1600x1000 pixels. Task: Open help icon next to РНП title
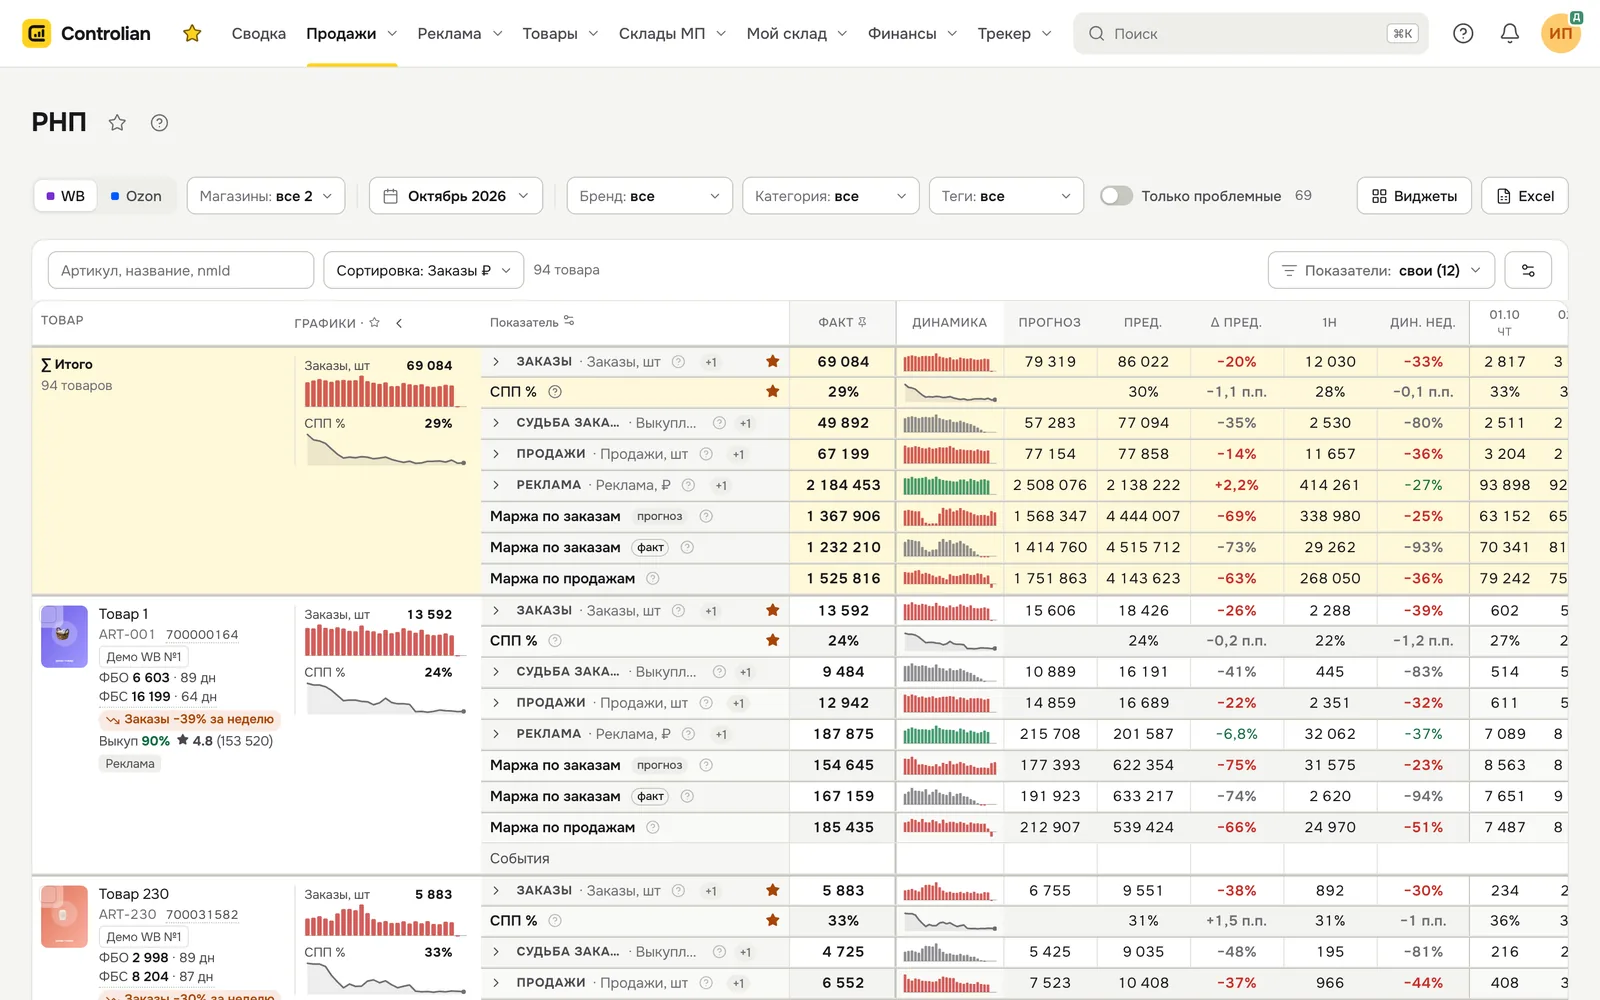[159, 122]
